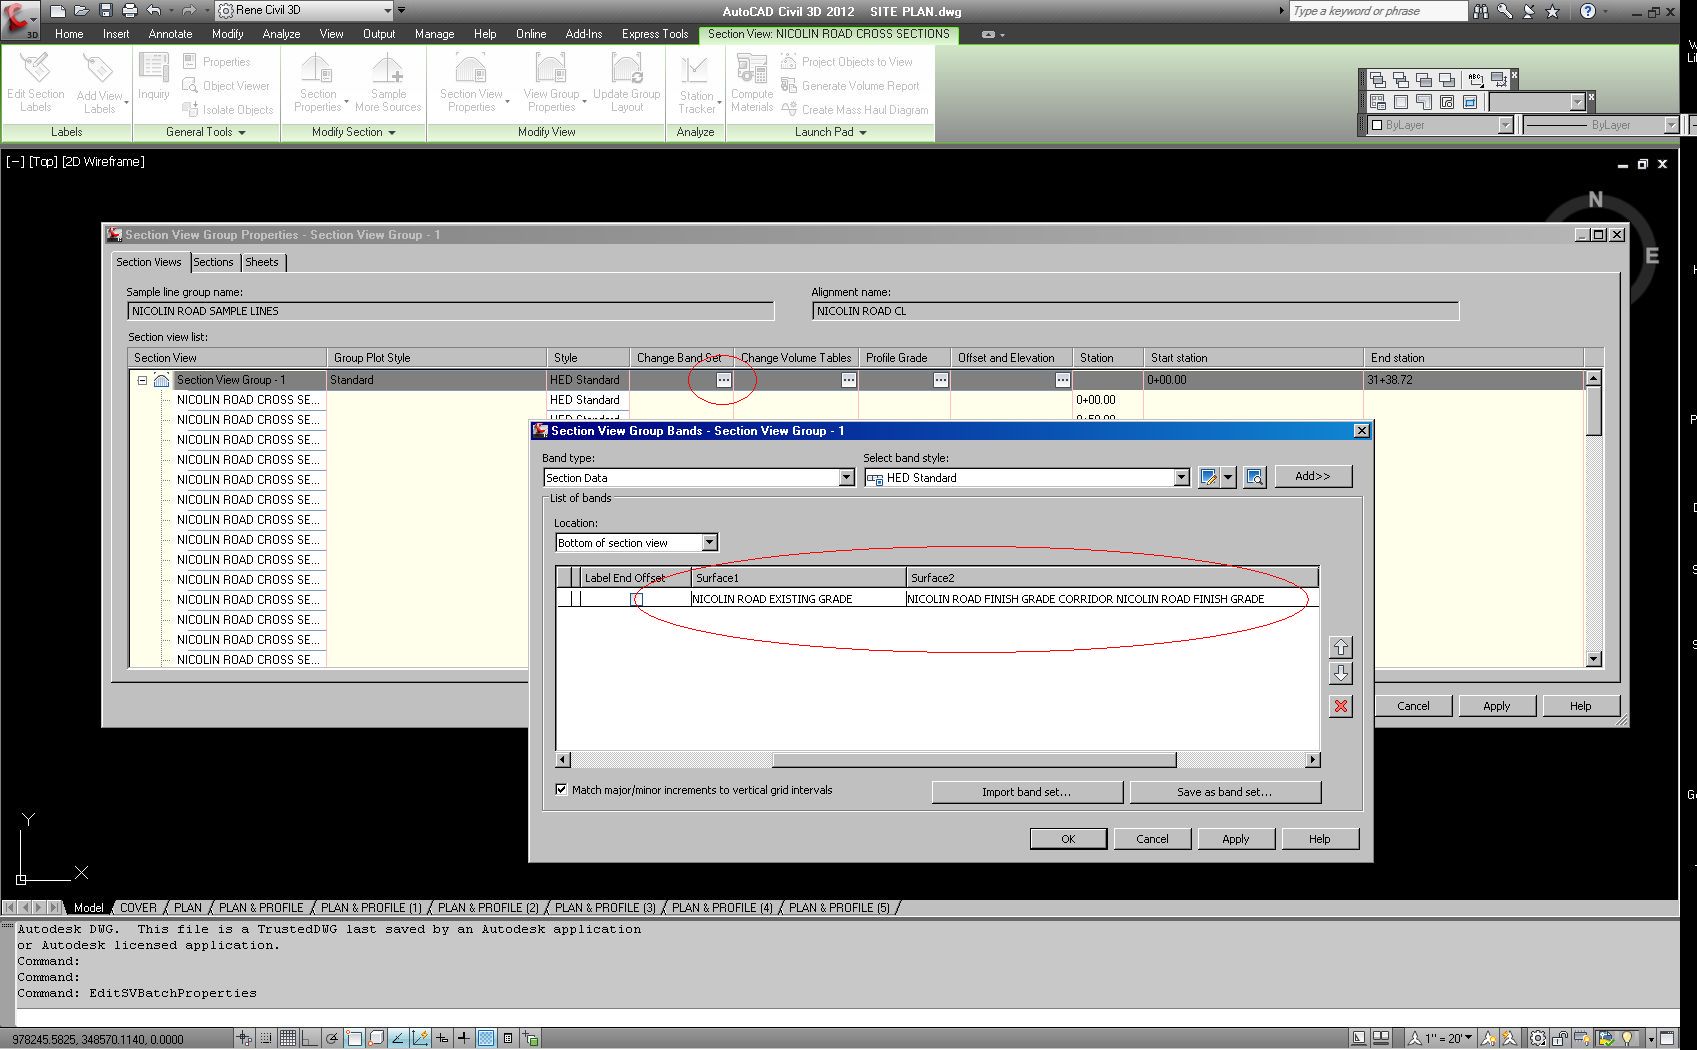Viewport: 1697px width, 1050px height.
Task: Click the Save icon in quick access toolbar
Action: (x=106, y=10)
